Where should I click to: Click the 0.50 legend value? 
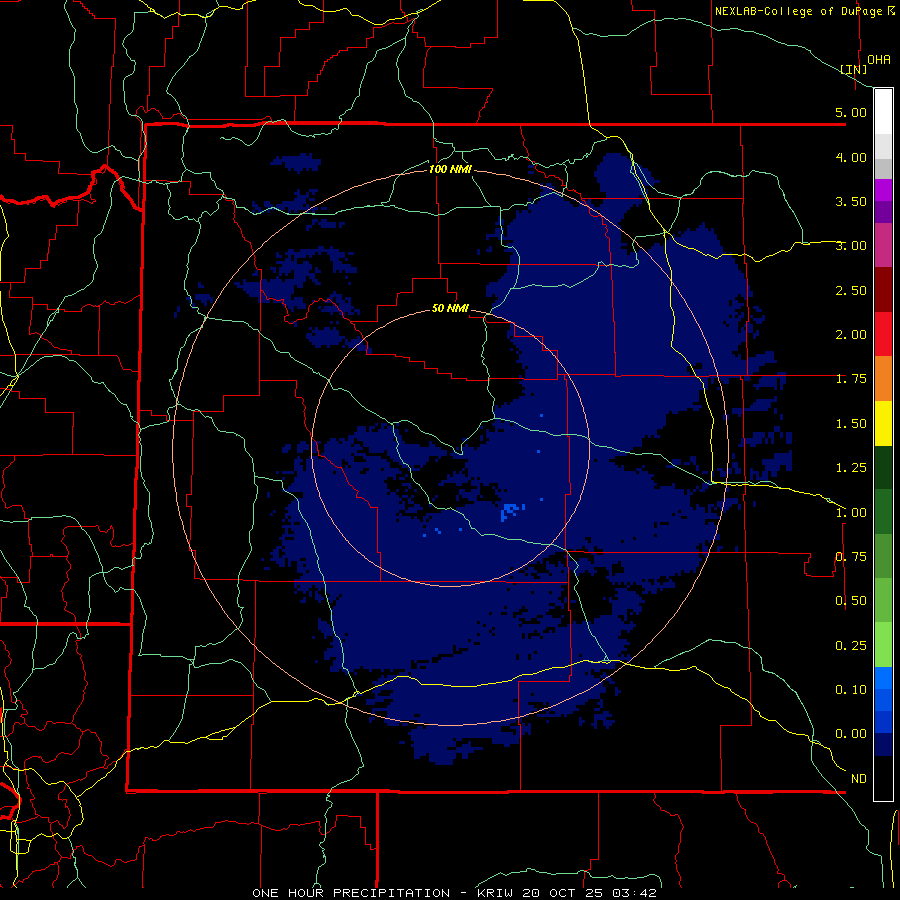(x=851, y=601)
